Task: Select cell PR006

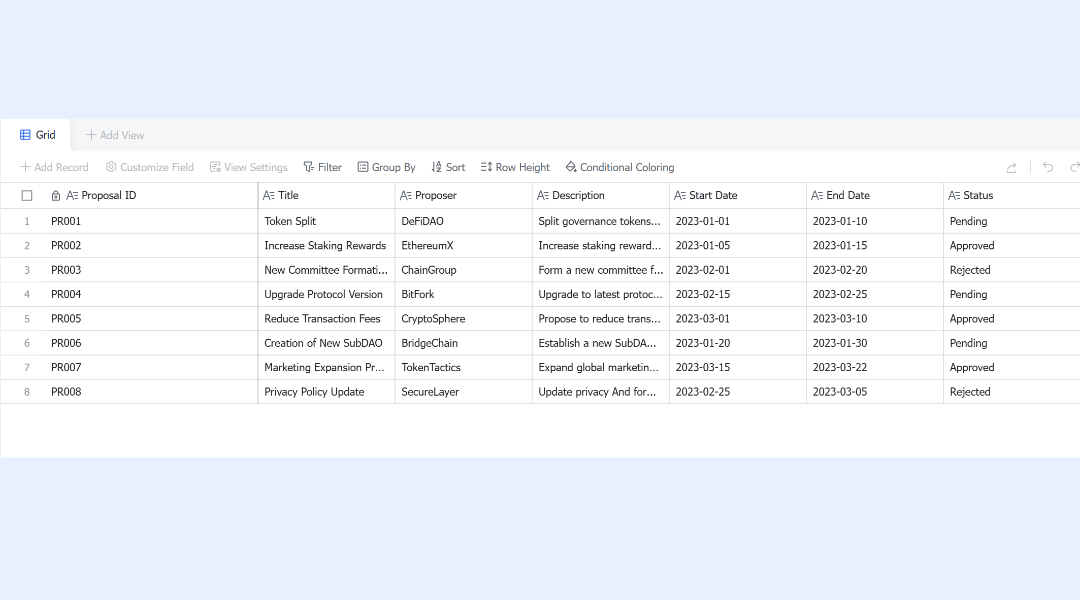Action: 151,343
